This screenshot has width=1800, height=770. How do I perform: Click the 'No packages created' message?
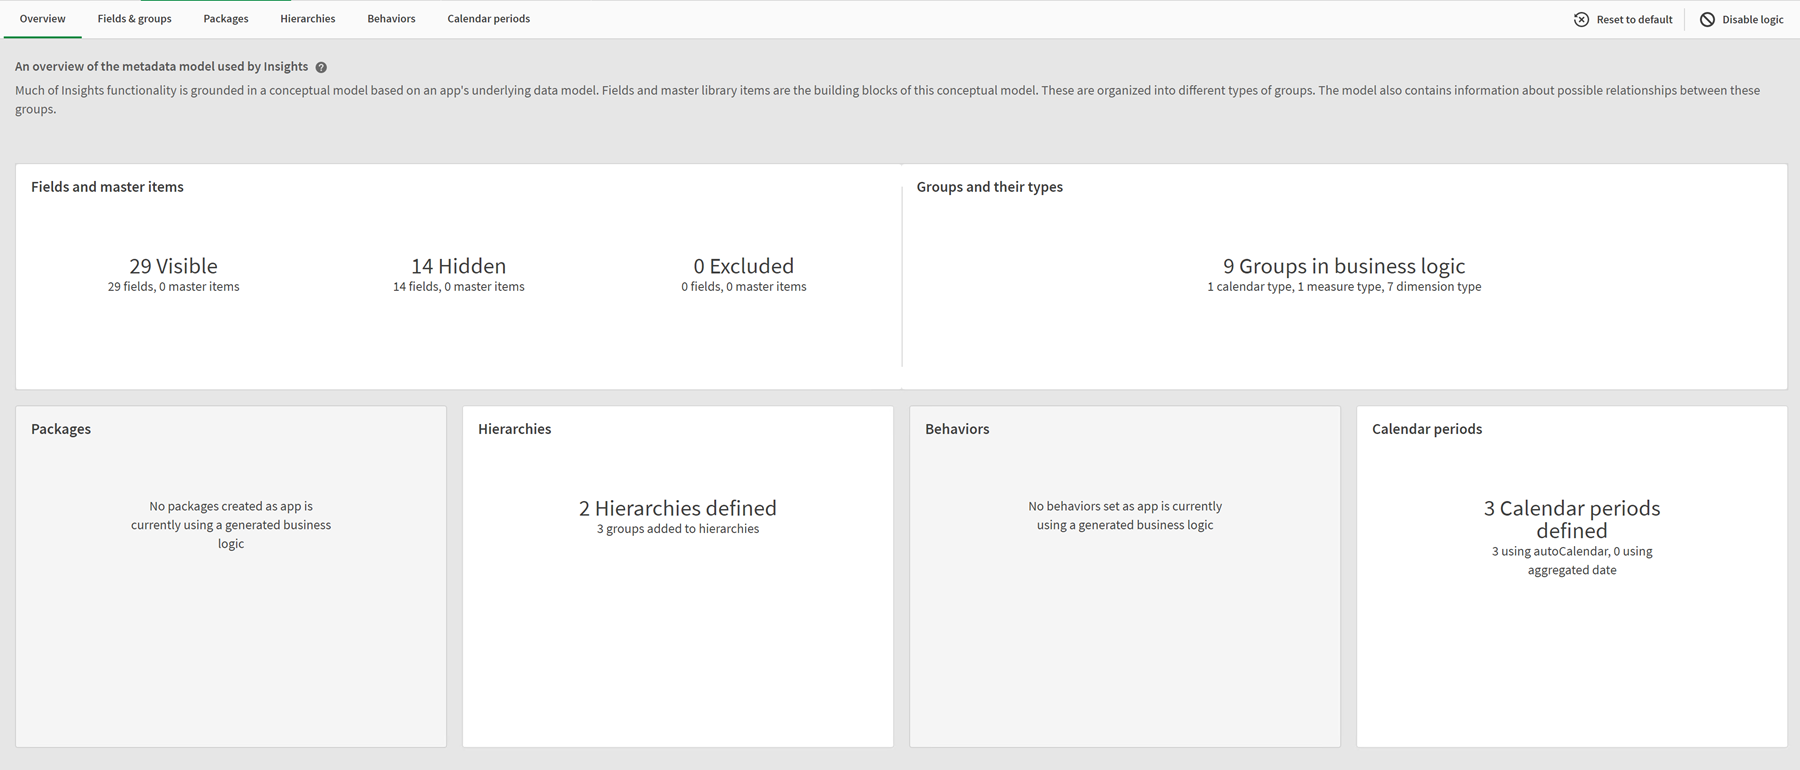(x=231, y=525)
